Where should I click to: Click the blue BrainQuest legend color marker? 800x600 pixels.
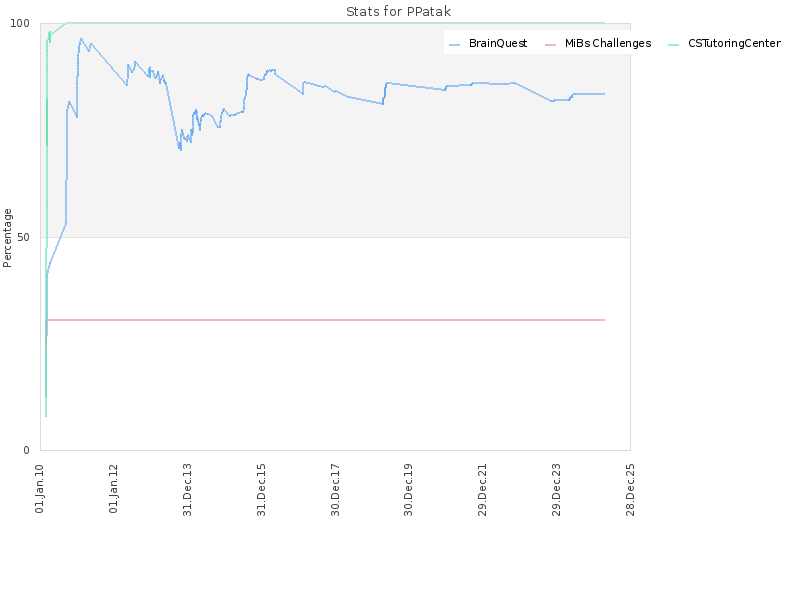(455, 45)
